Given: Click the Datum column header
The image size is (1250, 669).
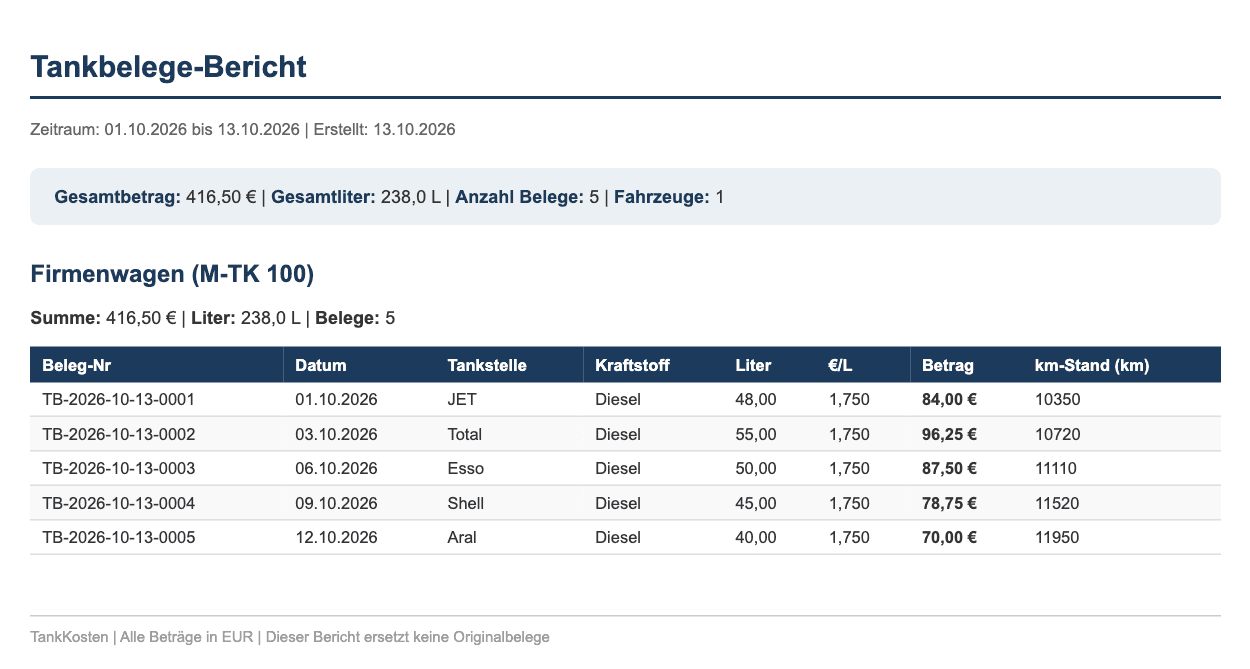Looking at the screenshot, I should [x=360, y=365].
